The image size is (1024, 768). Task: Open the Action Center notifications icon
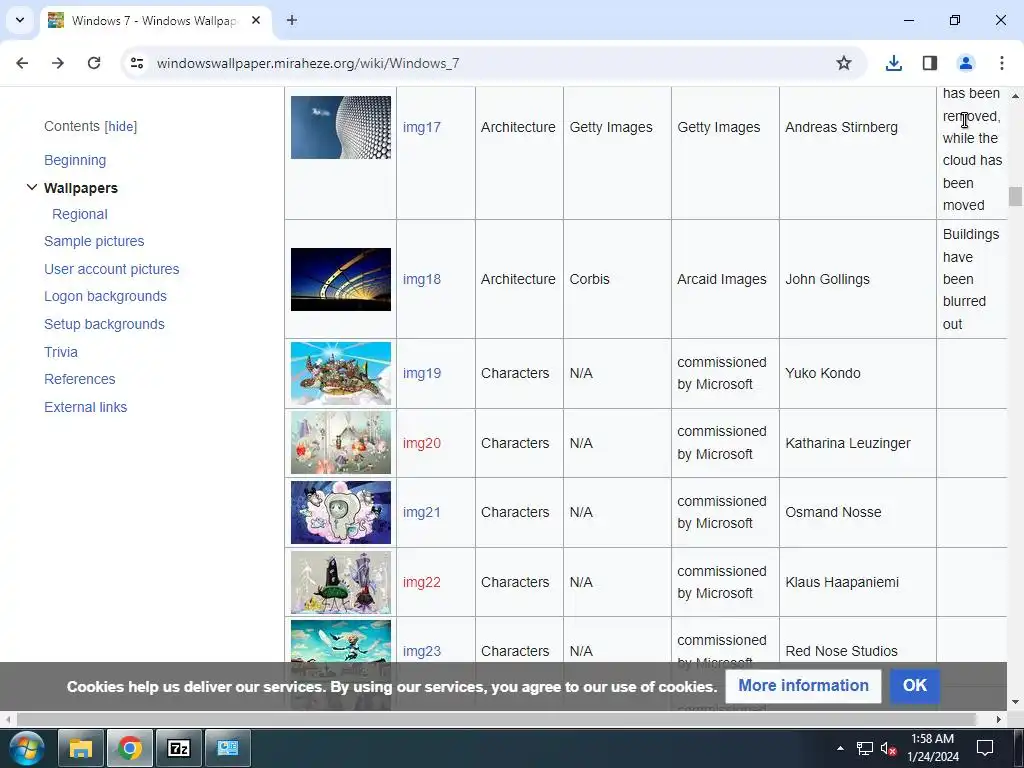(985, 748)
